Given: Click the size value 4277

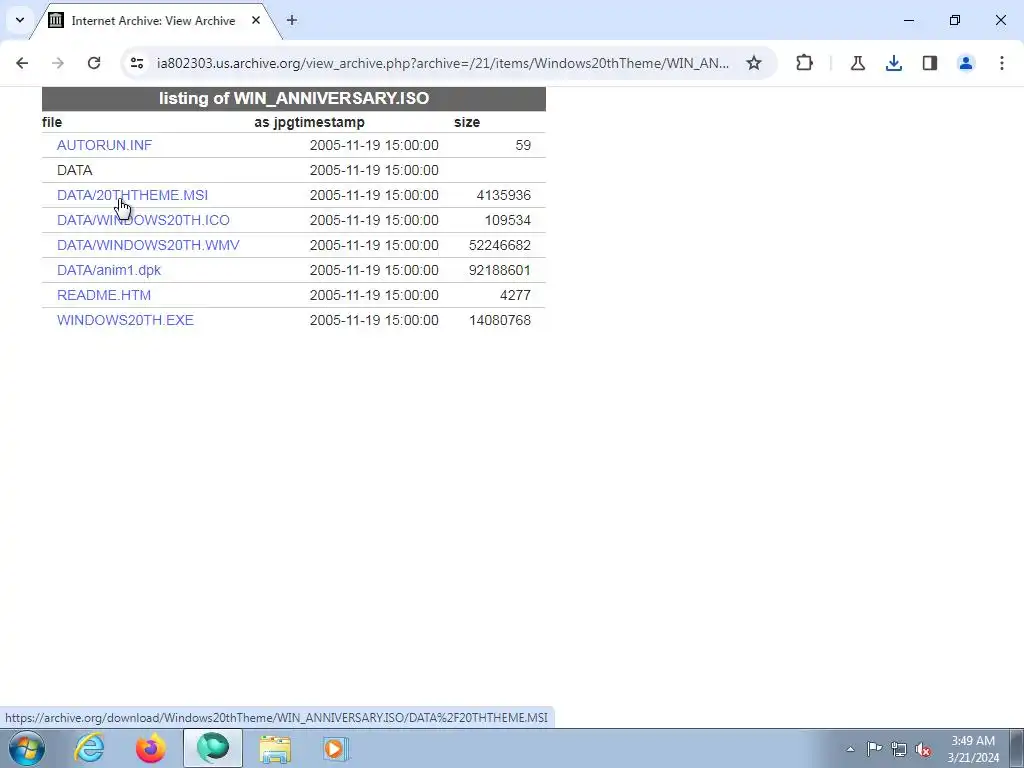Looking at the screenshot, I should [x=515, y=295].
